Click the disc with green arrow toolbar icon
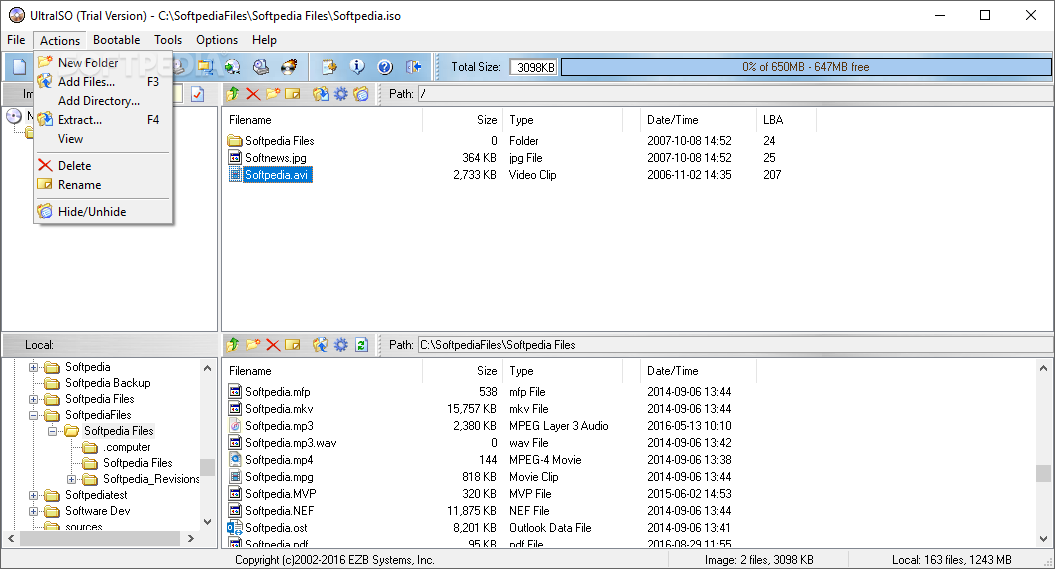The width and height of the screenshot is (1055, 569). [x=233, y=67]
